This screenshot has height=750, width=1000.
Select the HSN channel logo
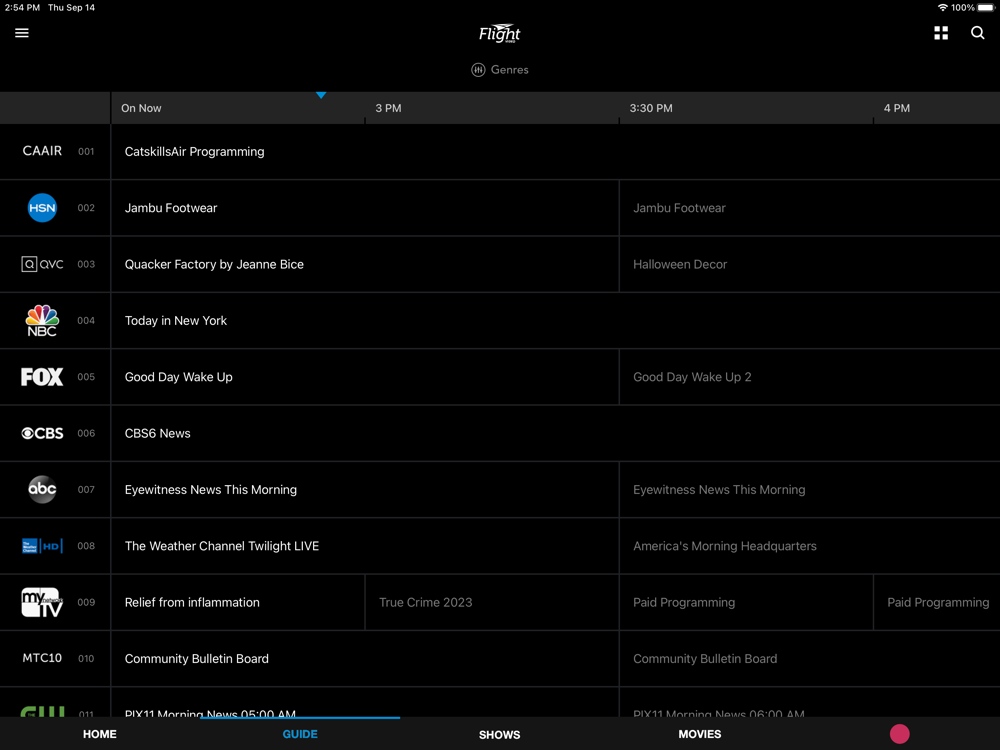pos(42,208)
